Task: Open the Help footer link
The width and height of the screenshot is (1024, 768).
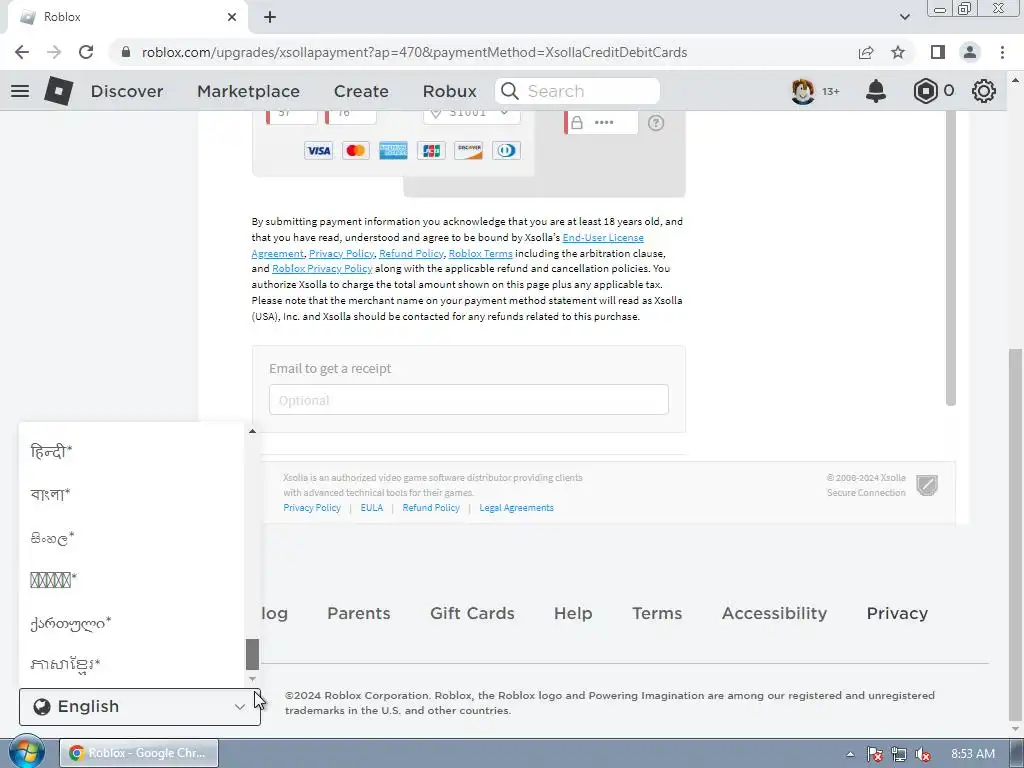Action: [x=573, y=613]
